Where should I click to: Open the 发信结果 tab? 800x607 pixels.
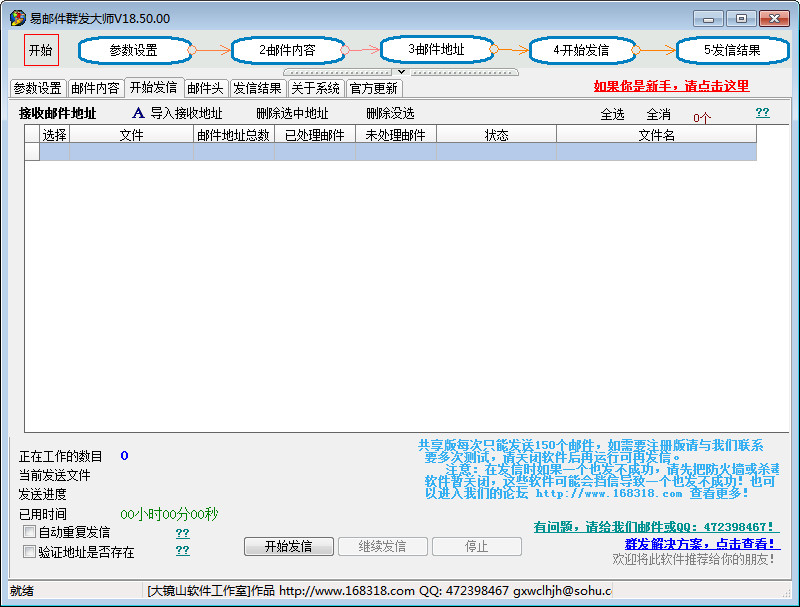257,88
